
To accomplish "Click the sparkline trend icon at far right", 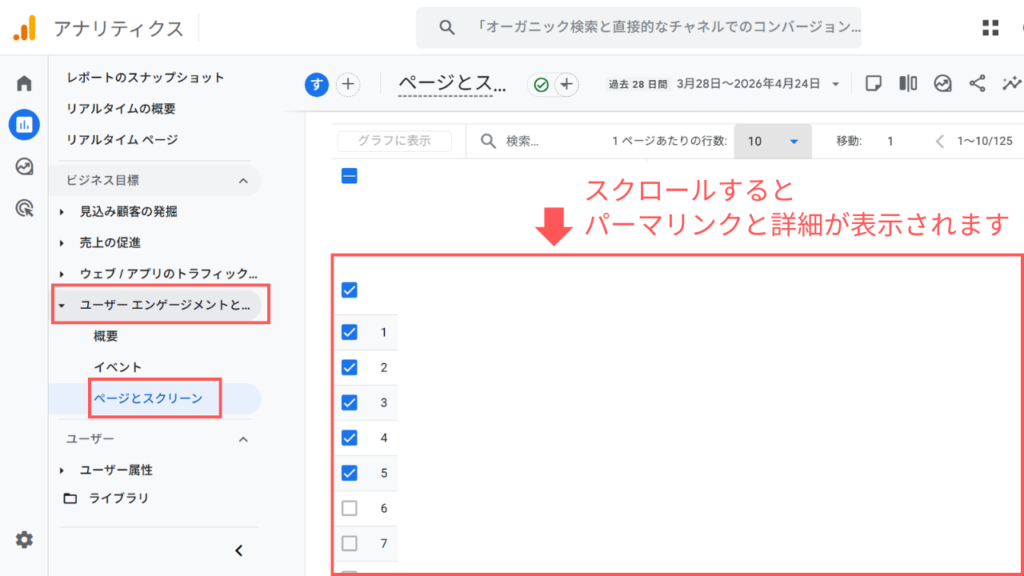I will click(x=1012, y=84).
